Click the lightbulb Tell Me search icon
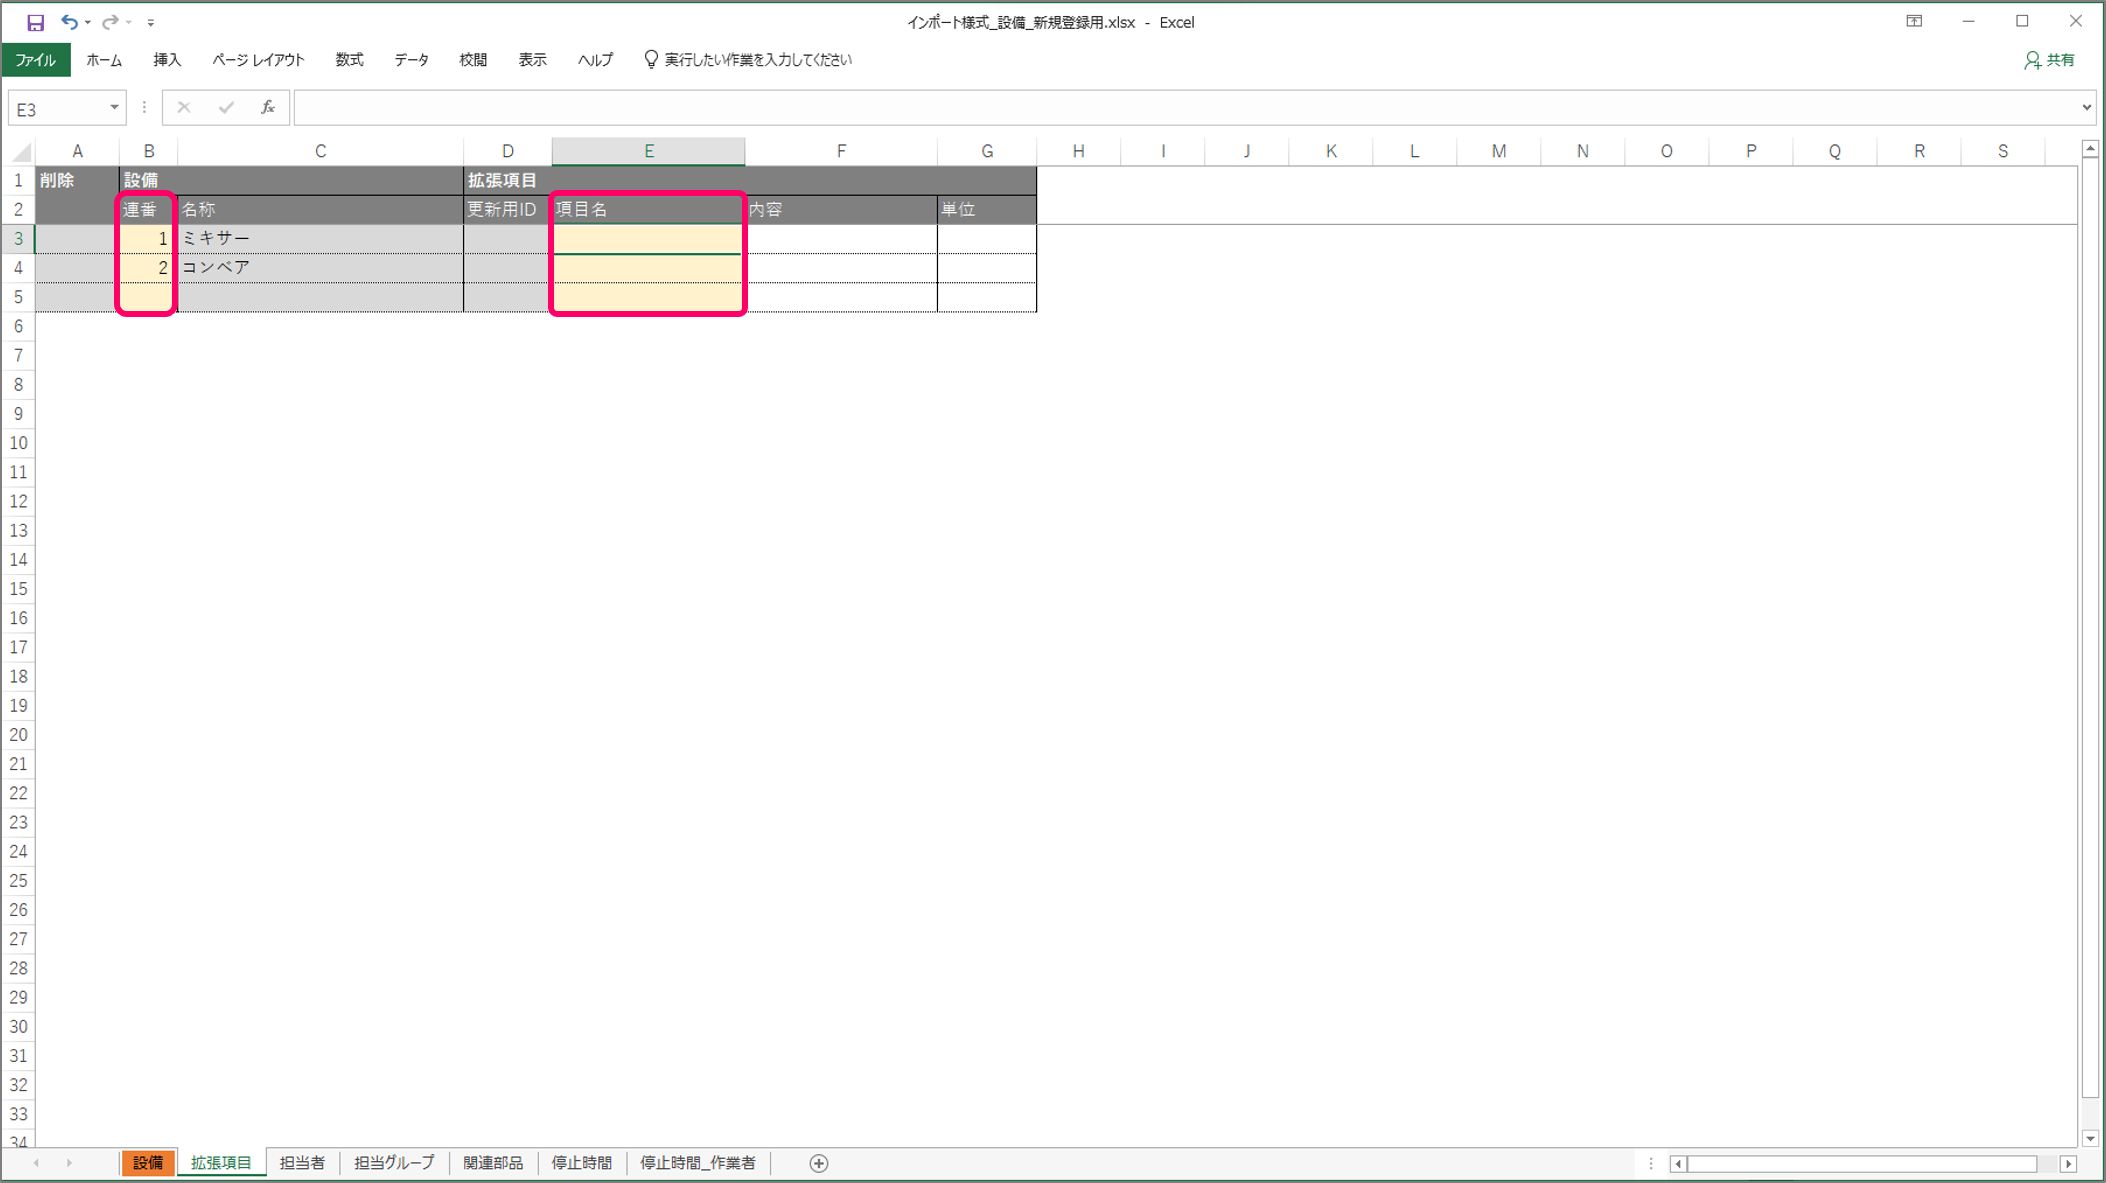2106x1183 pixels. 651,60
